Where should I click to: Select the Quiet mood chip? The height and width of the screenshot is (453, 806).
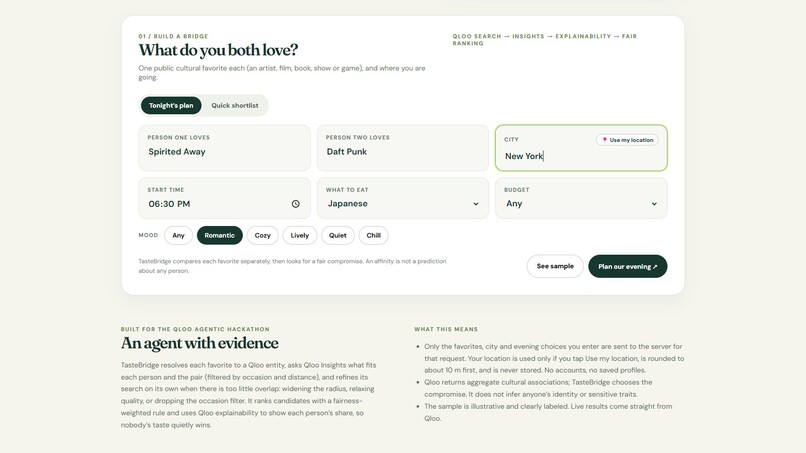338,235
